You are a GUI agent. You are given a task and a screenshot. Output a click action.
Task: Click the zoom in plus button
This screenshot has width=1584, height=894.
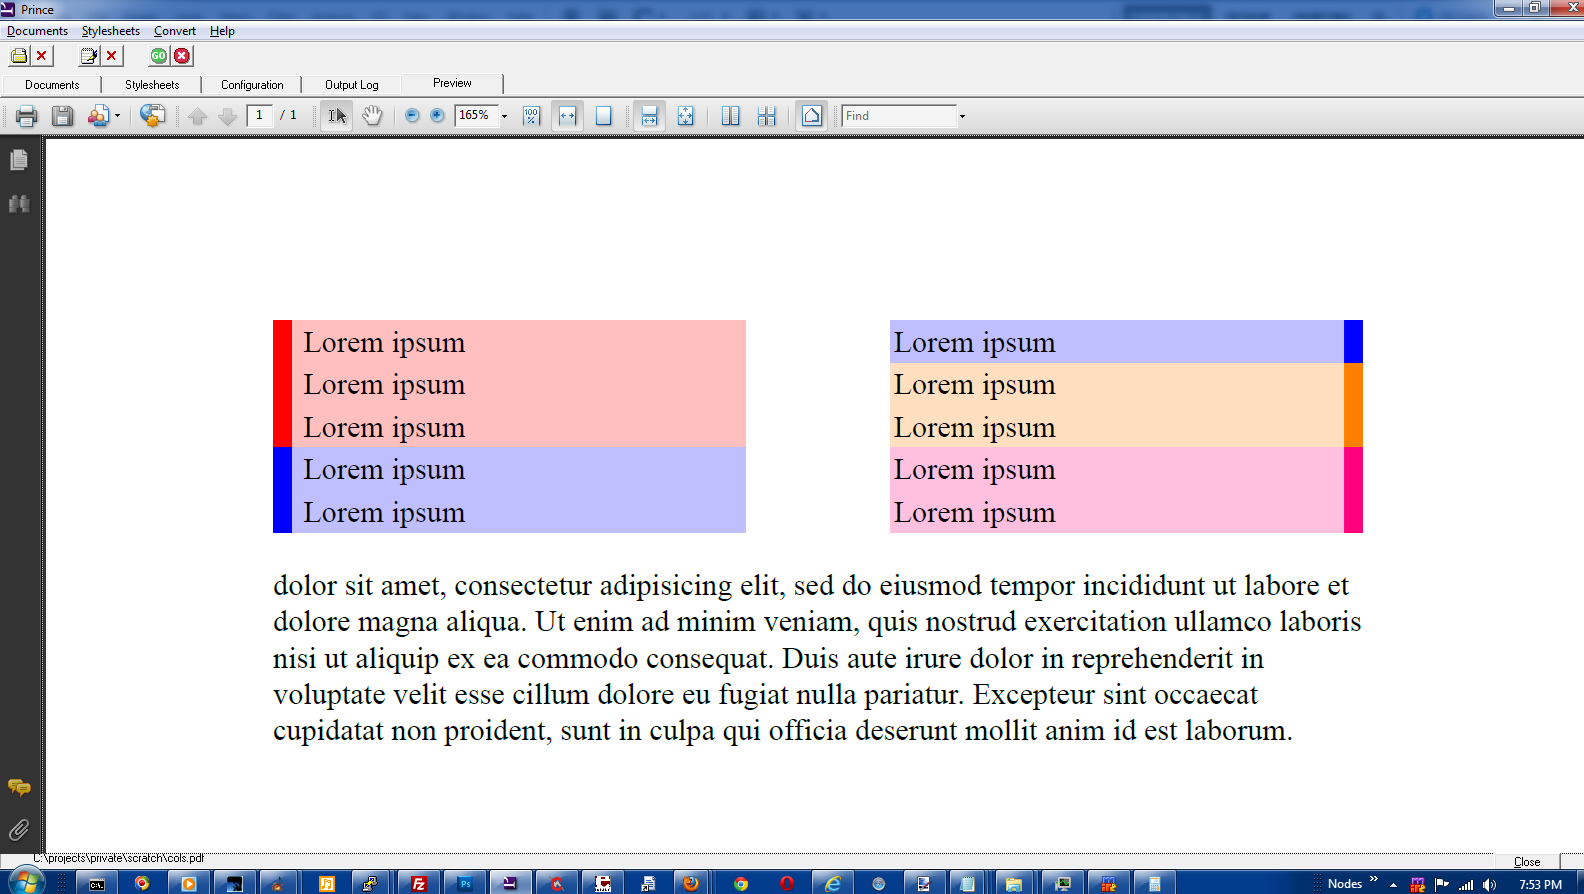pos(437,116)
